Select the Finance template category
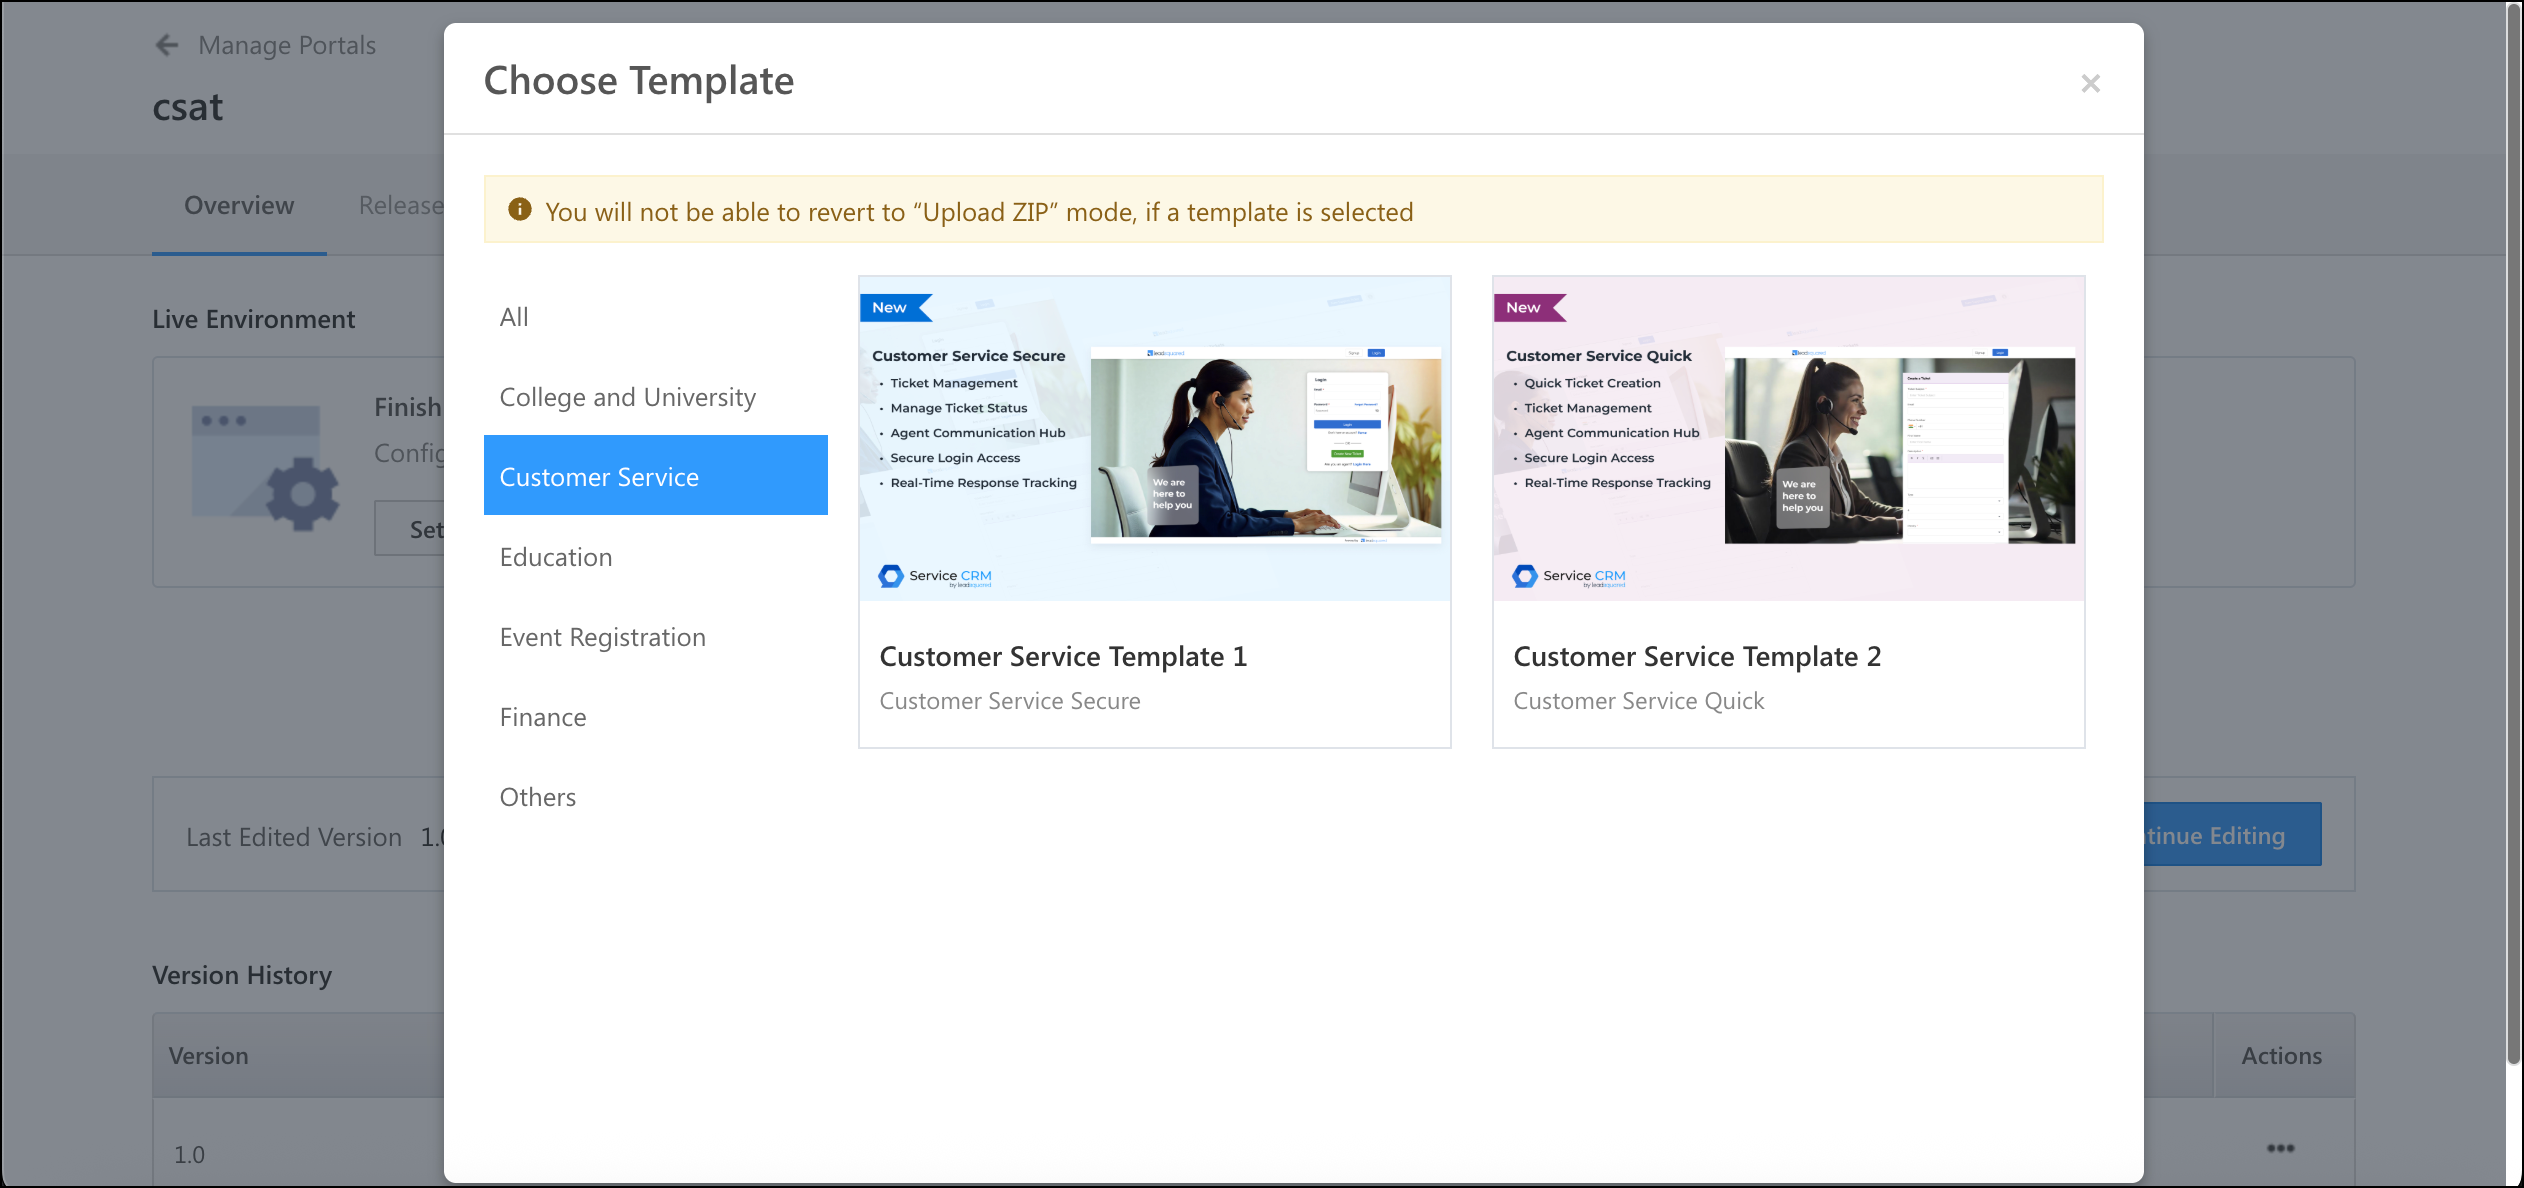2524x1188 pixels. (x=542, y=716)
